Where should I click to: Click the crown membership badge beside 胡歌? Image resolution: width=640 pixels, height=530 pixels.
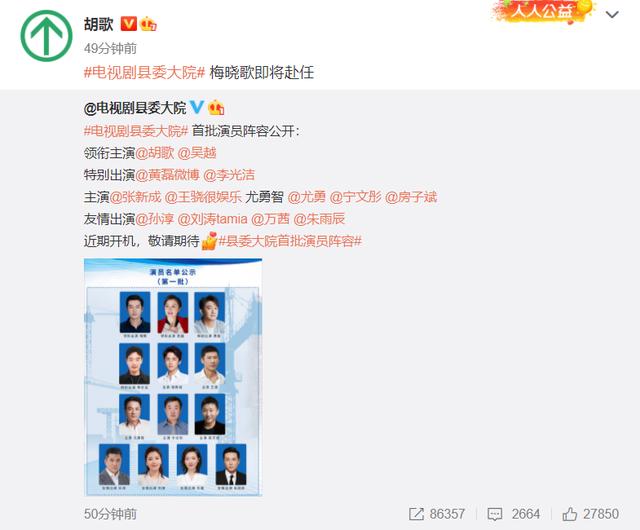(x=148, y=24)
